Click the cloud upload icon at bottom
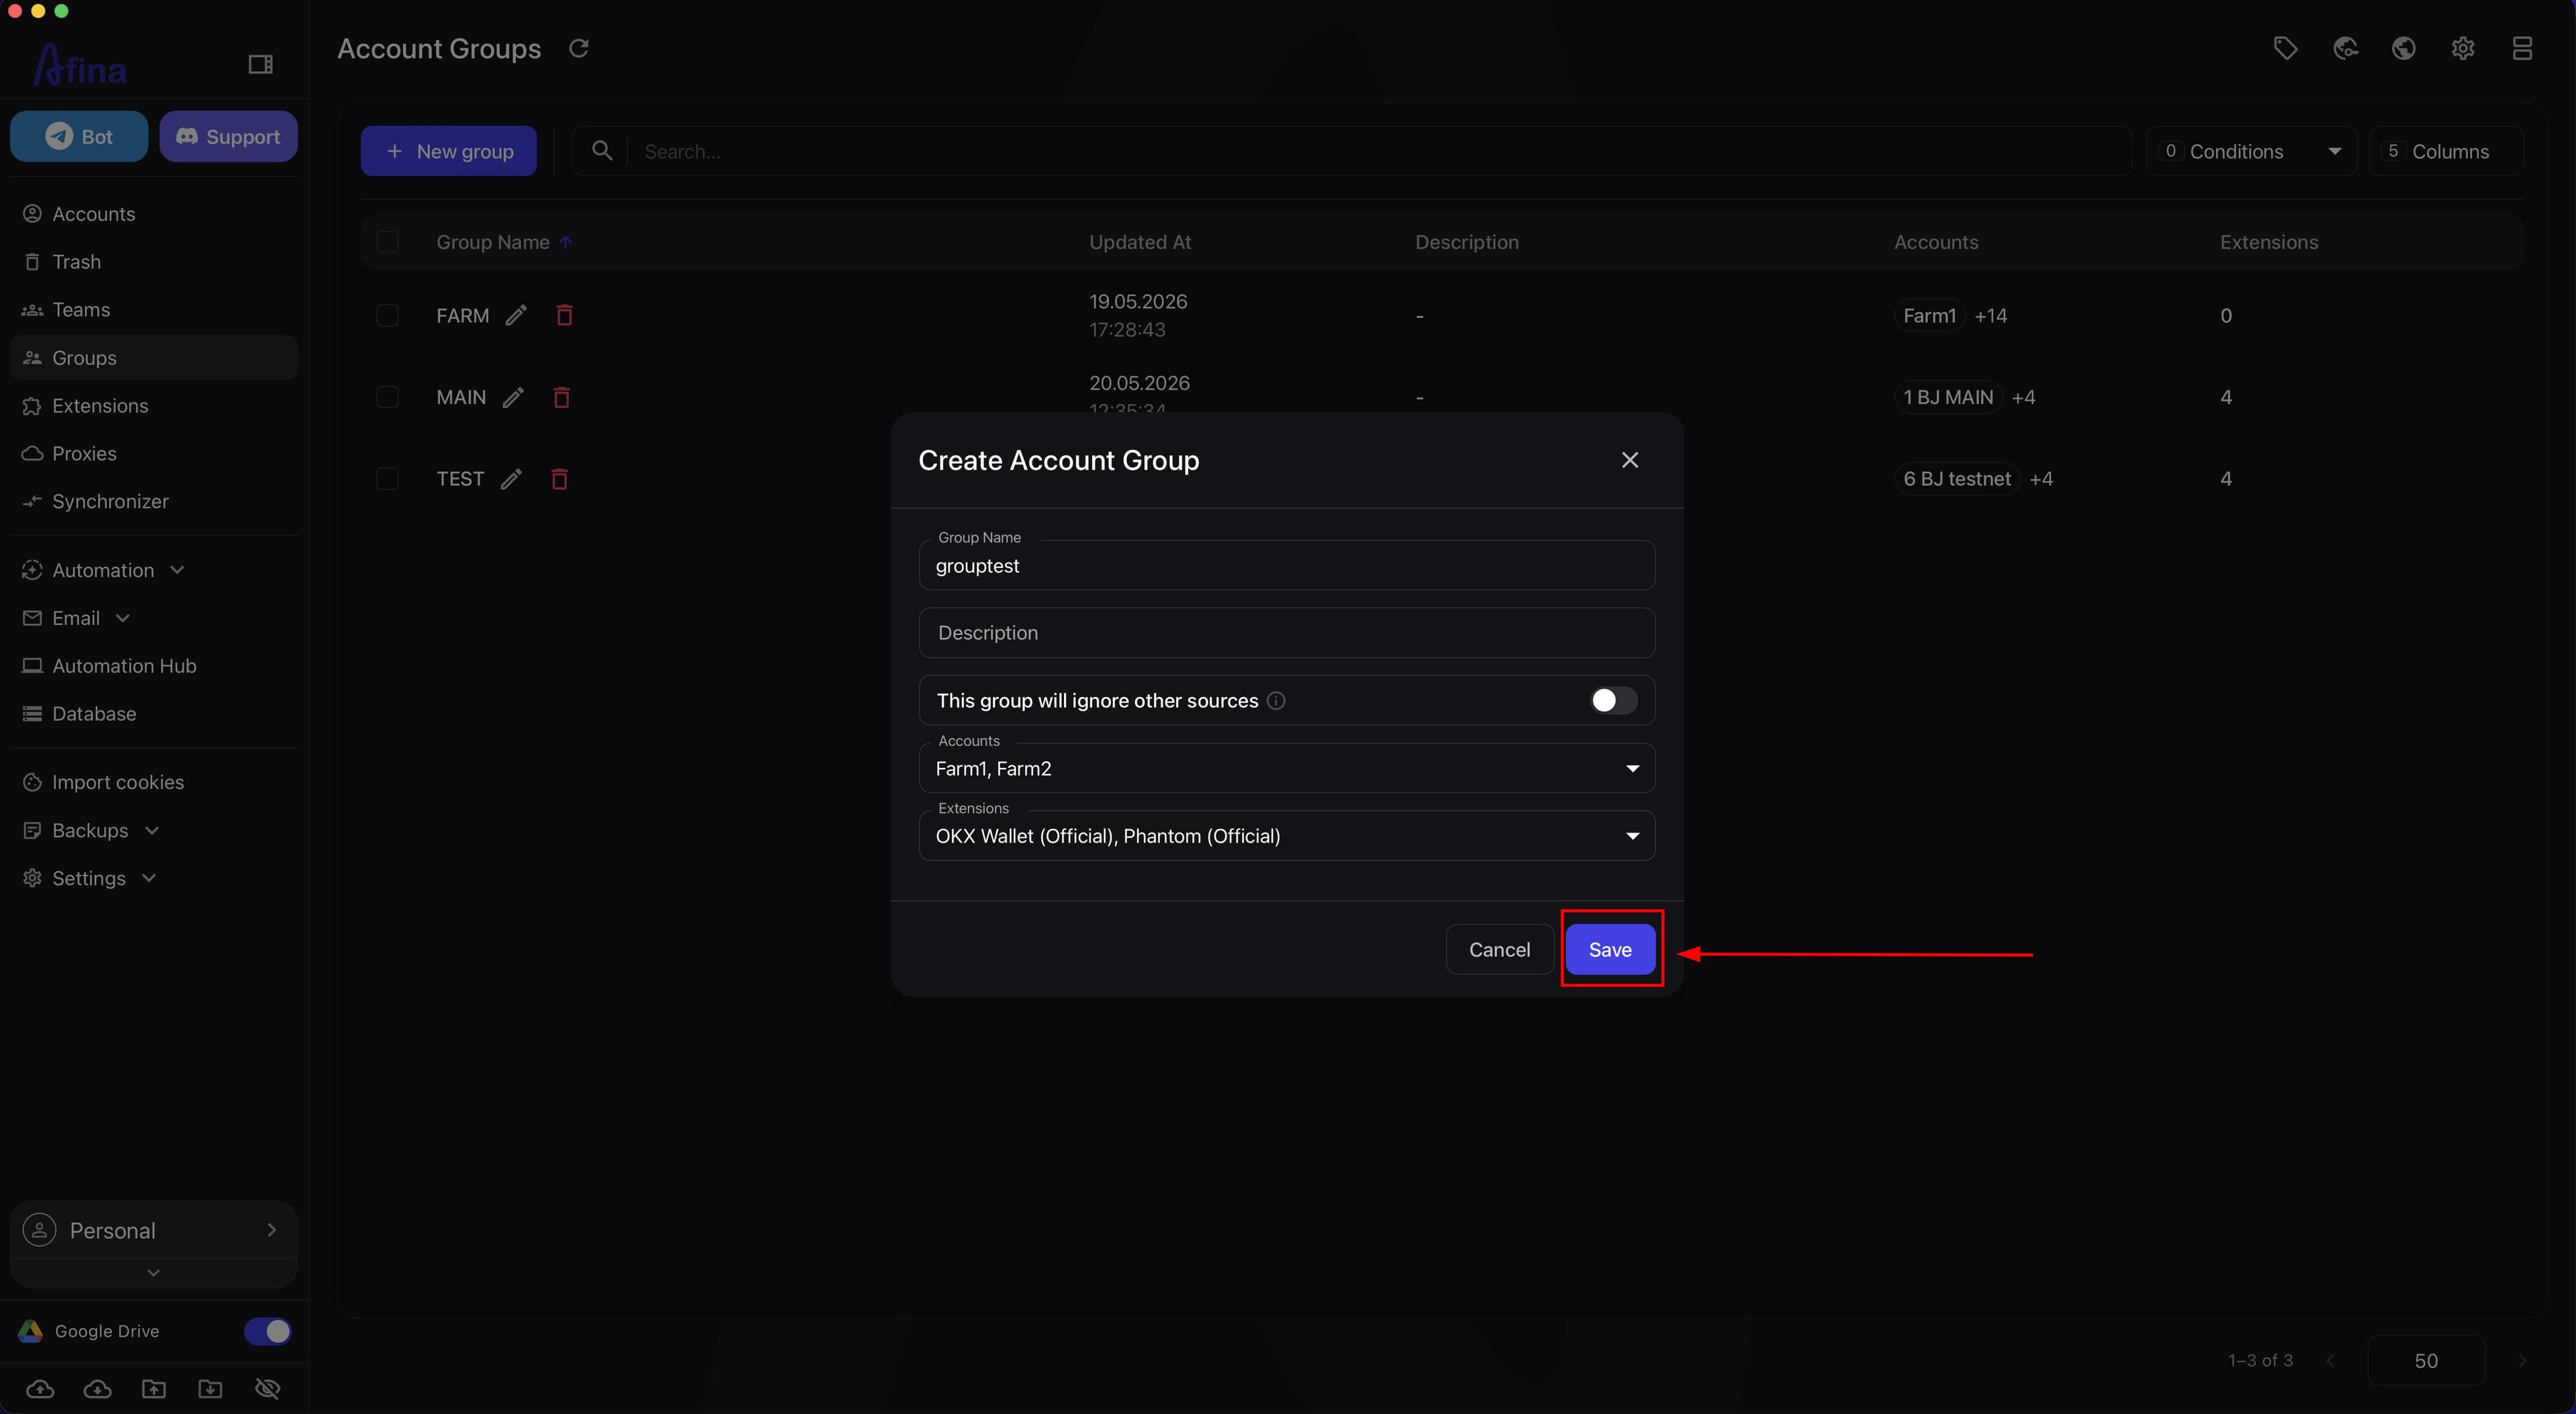 [40, 1388]
